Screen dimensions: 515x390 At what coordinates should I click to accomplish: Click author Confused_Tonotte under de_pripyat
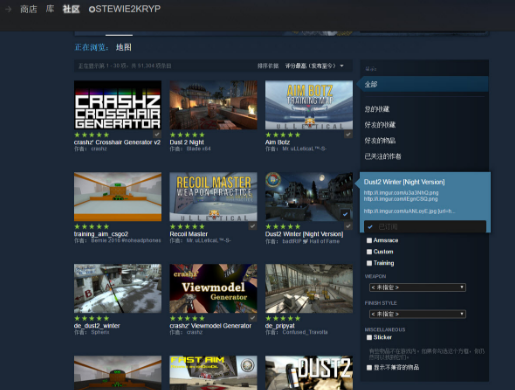click(305, 332)
